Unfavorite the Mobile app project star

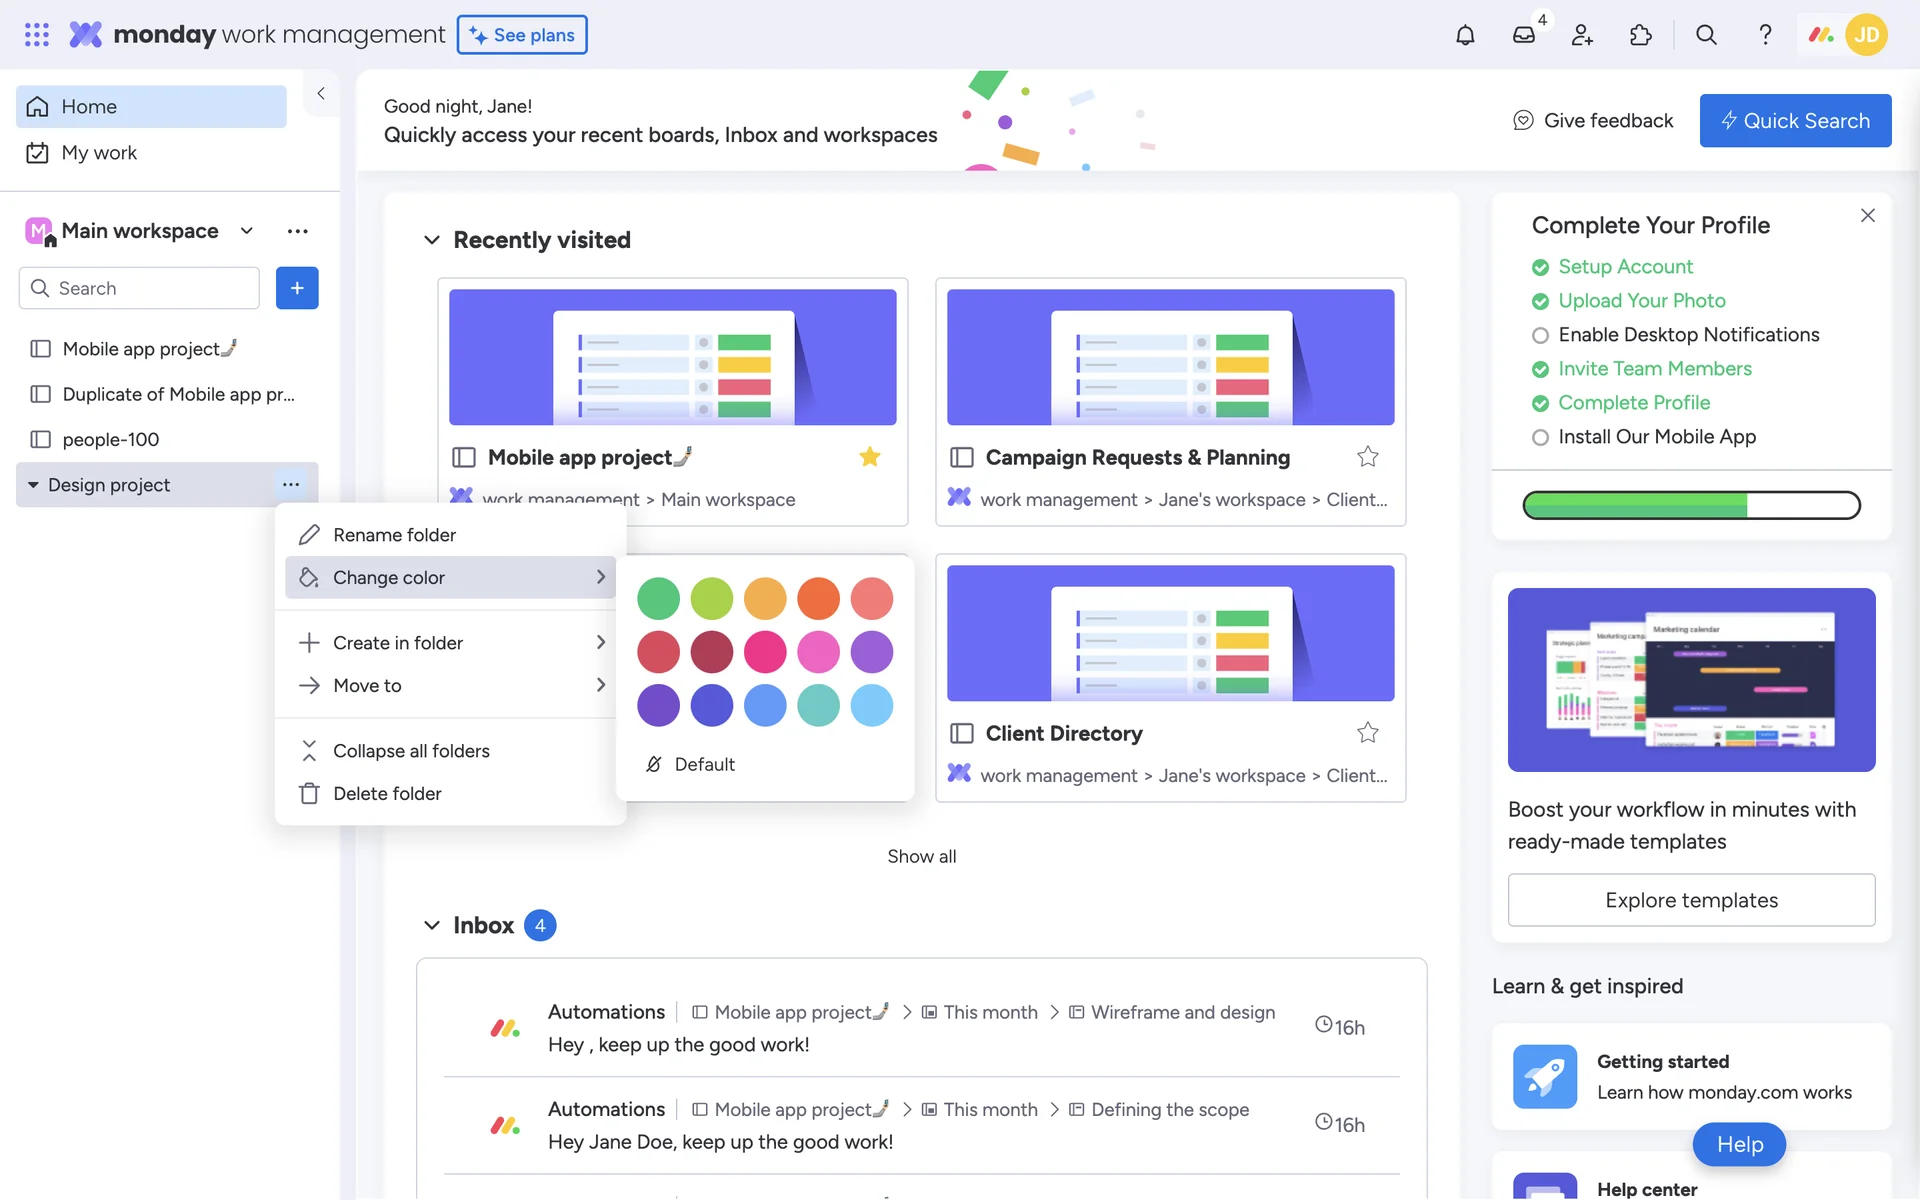click(870, 457)
